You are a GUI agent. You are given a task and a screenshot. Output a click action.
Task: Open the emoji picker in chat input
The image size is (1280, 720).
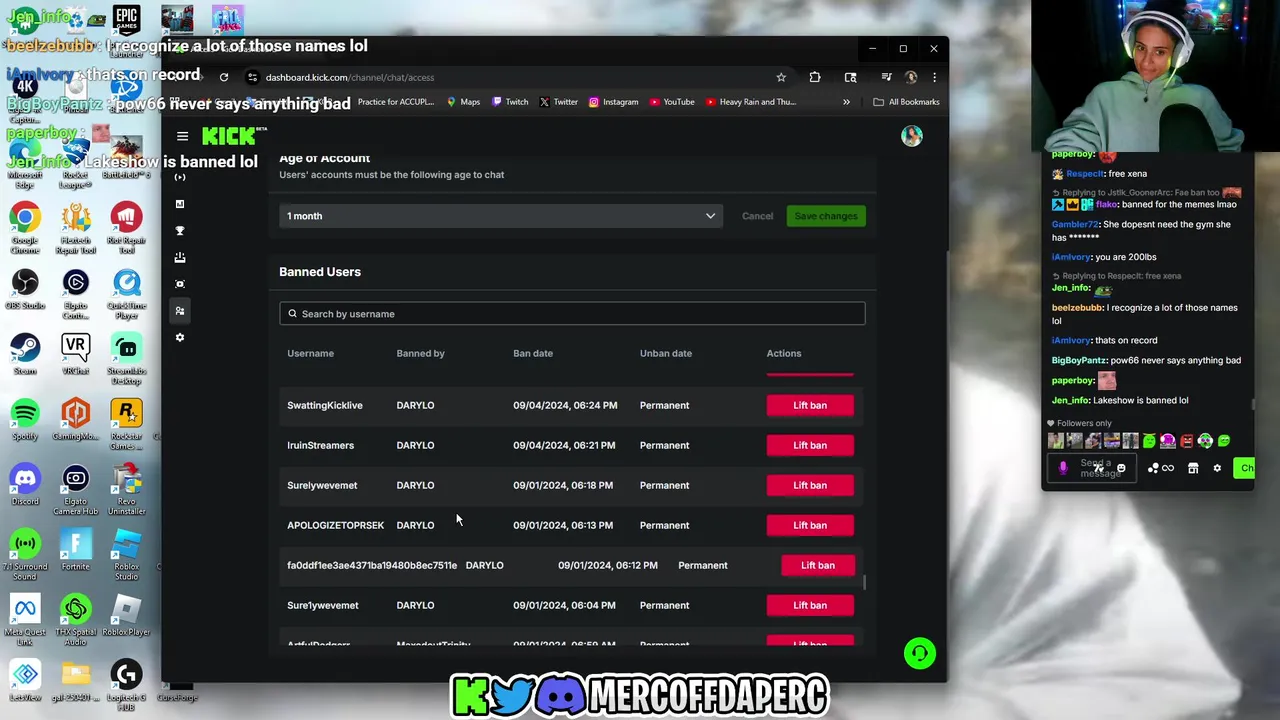pyautogui.click(x=1121, y=468)
